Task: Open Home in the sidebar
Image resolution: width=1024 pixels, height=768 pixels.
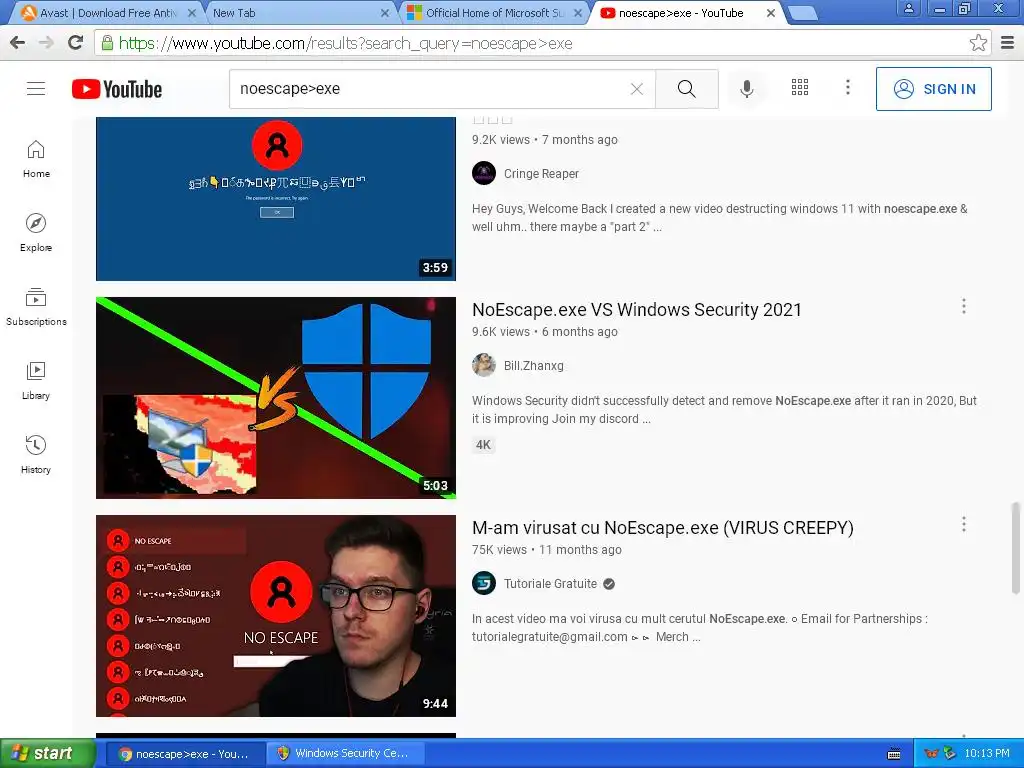Action: click(36, 159)
